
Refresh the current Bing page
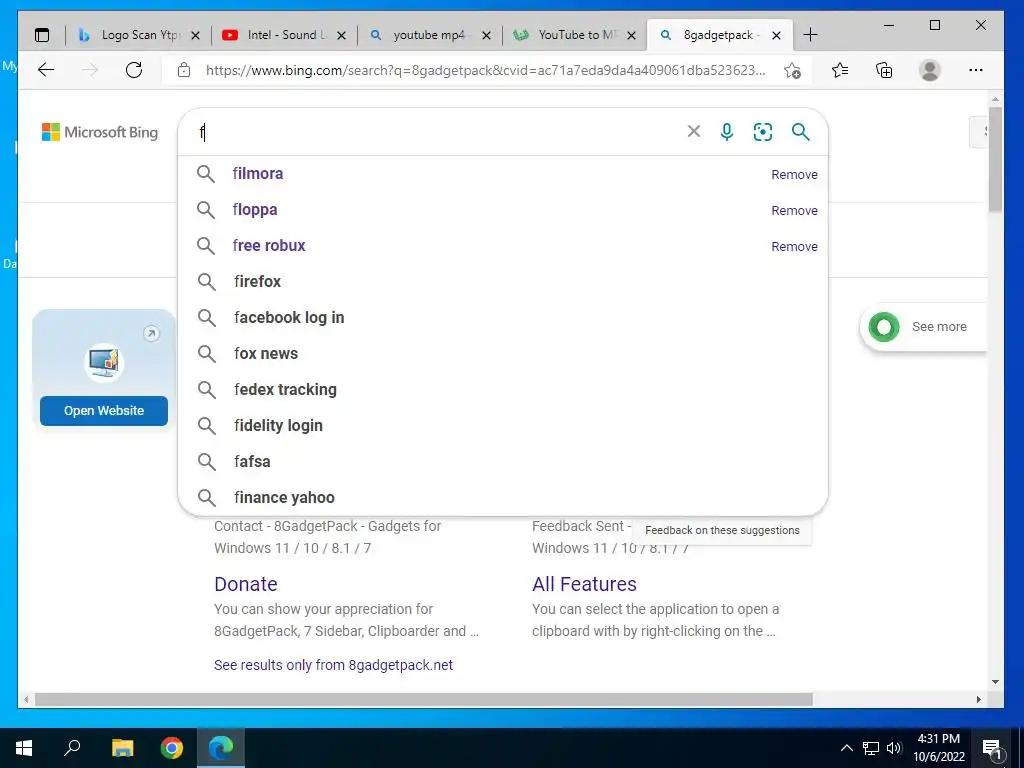point(134,70)
